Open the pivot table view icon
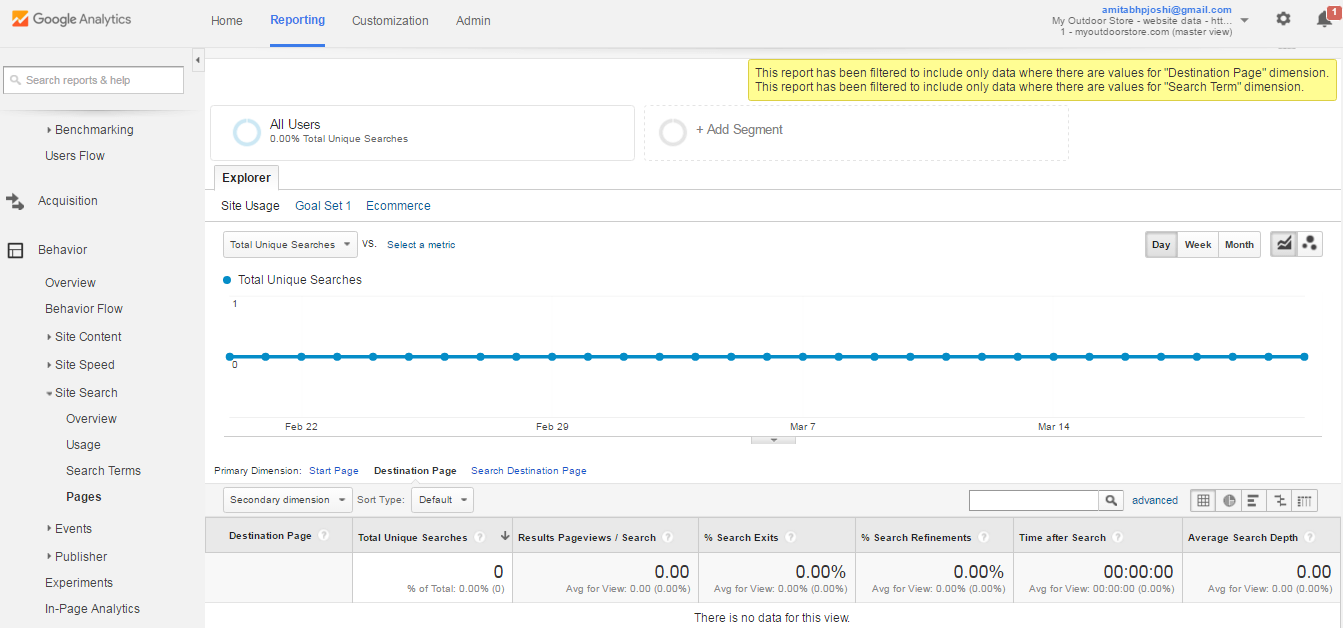This screenshot has width=1343, height=628. 1305,500
